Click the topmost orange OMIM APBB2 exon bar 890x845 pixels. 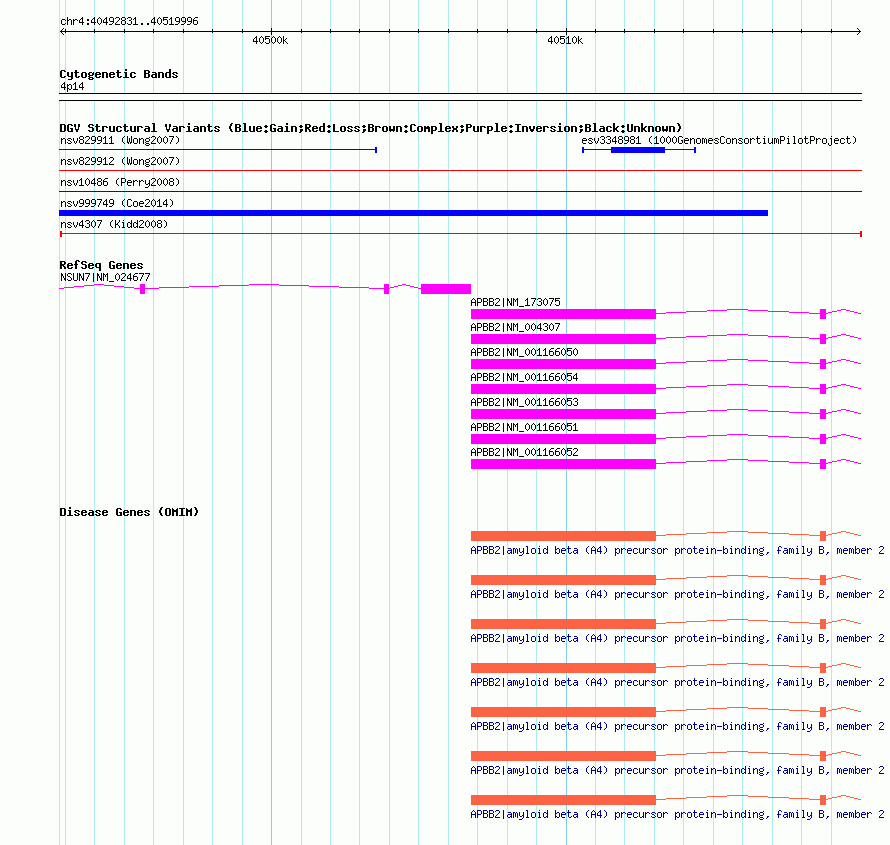click(x=563, y=536)
